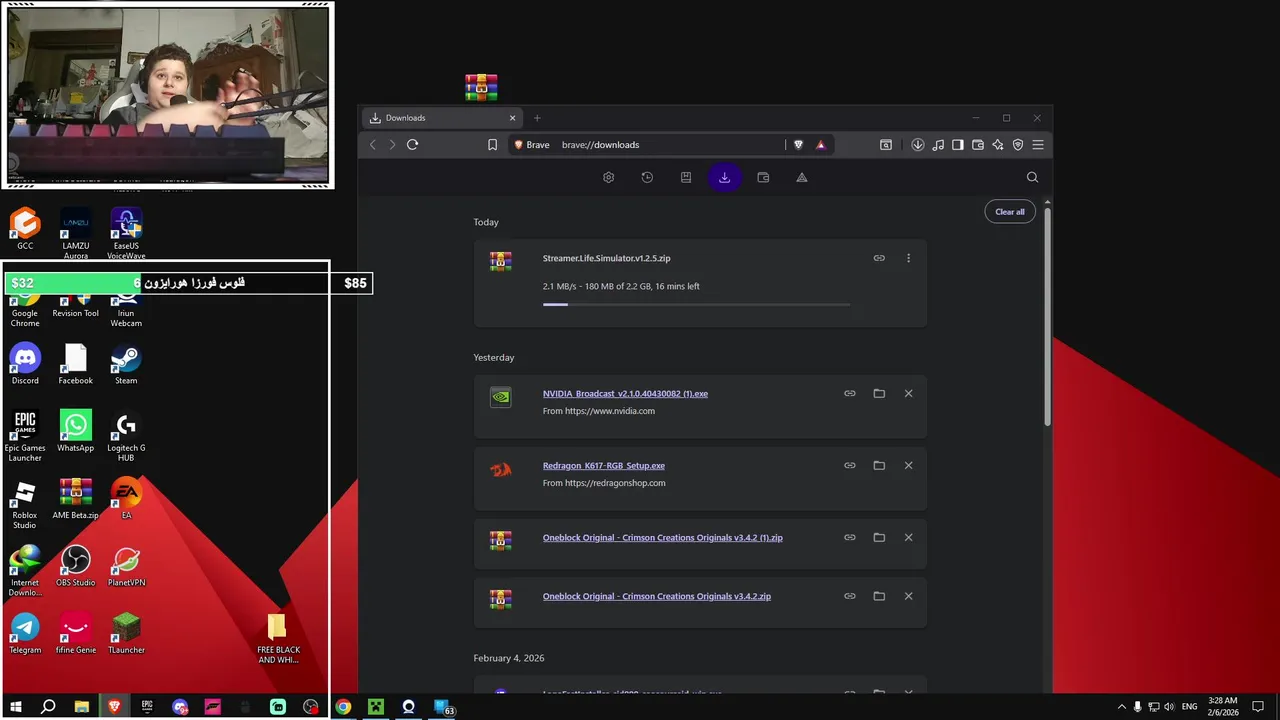
Task: Open the Wallet icon in page navigation
Action: 763,177
